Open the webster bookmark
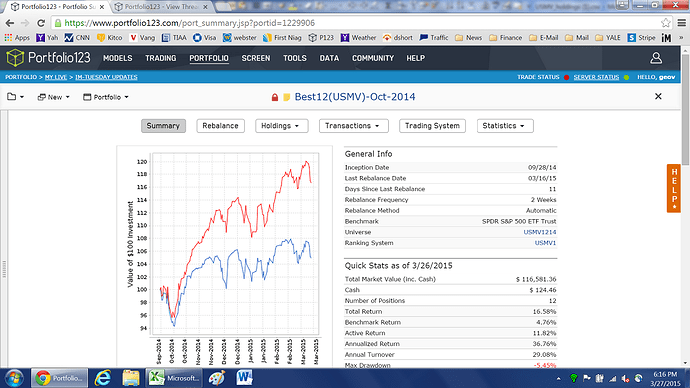 239,38
